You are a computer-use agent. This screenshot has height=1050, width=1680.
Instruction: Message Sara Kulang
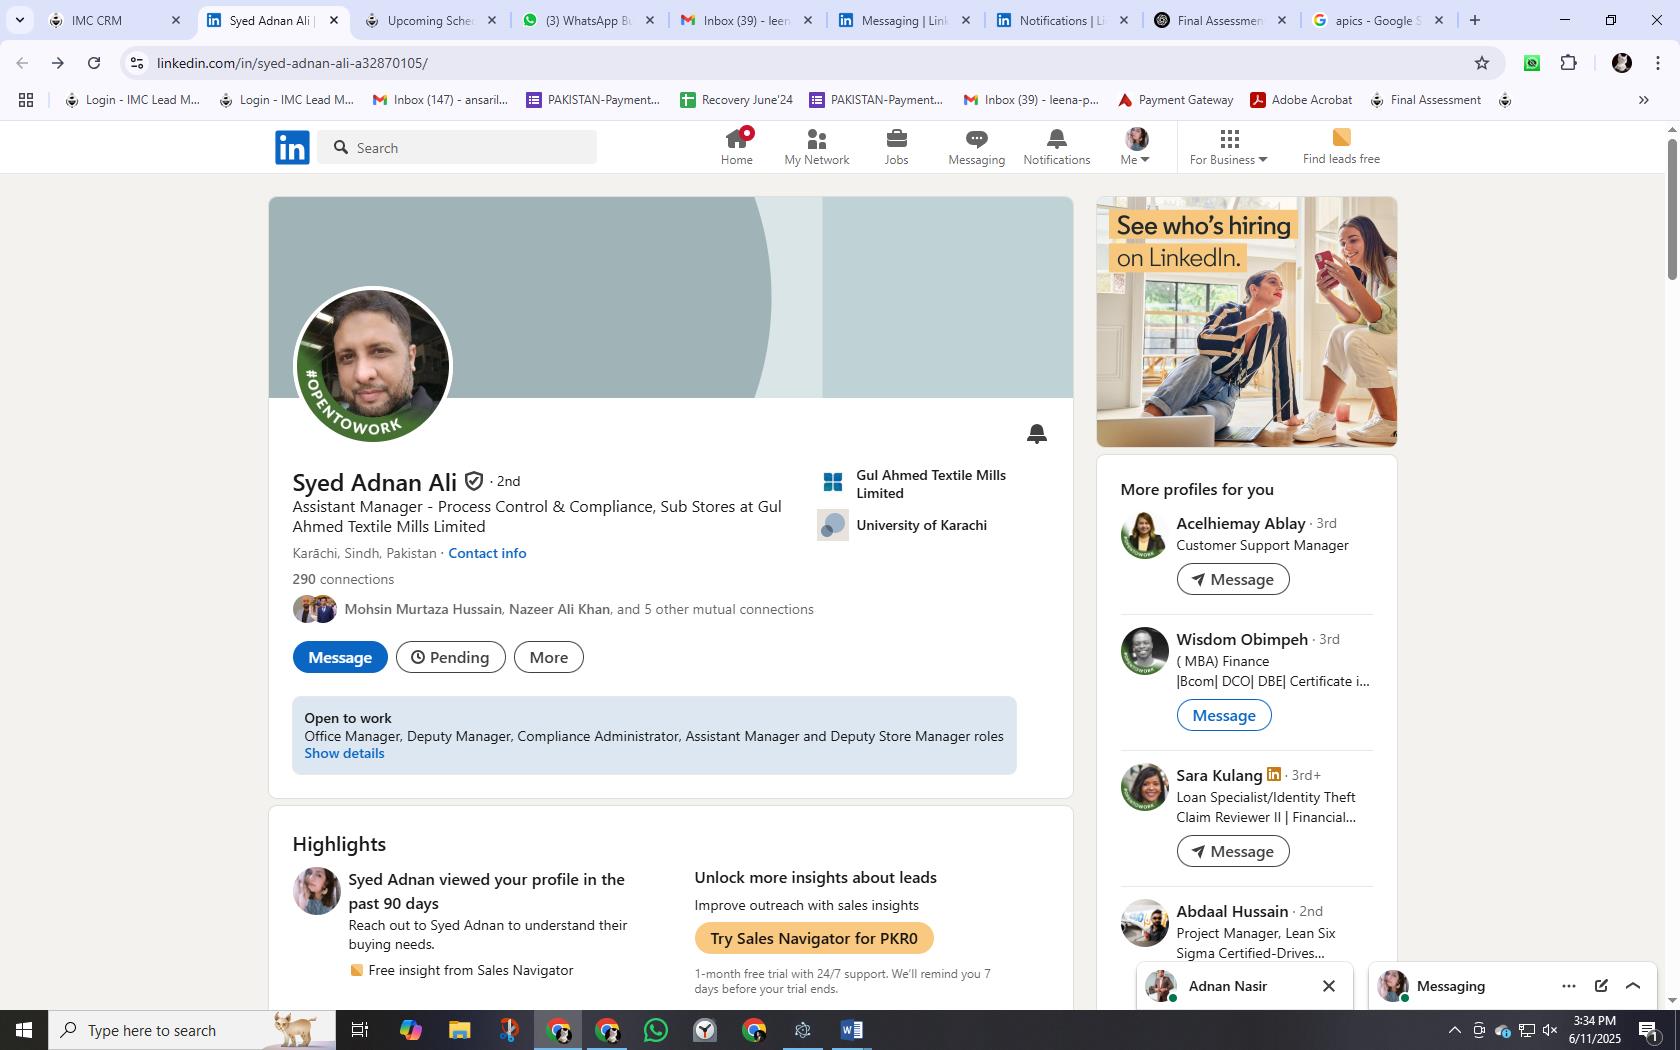click(x=1233, y=851)
